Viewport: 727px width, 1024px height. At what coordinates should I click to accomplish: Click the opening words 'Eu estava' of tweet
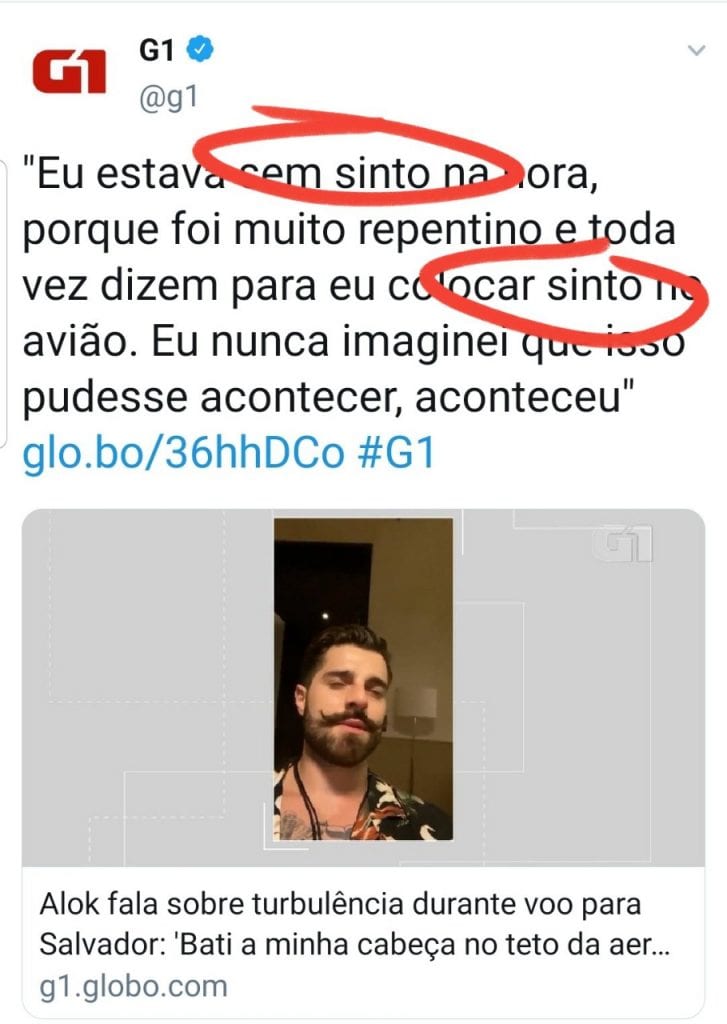[125, 174]
